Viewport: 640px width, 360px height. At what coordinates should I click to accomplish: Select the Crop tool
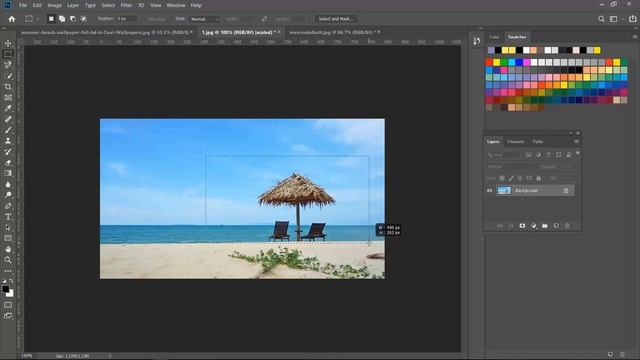pos(8,87)
